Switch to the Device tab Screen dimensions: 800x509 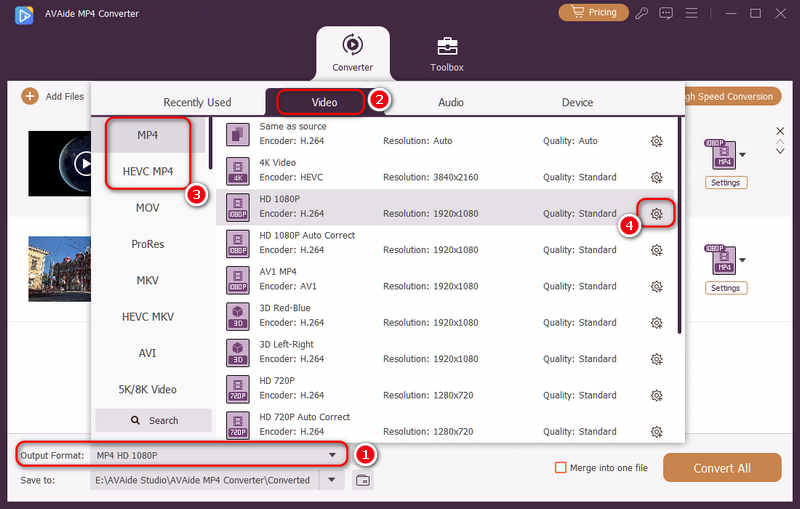tap(578, 103)
